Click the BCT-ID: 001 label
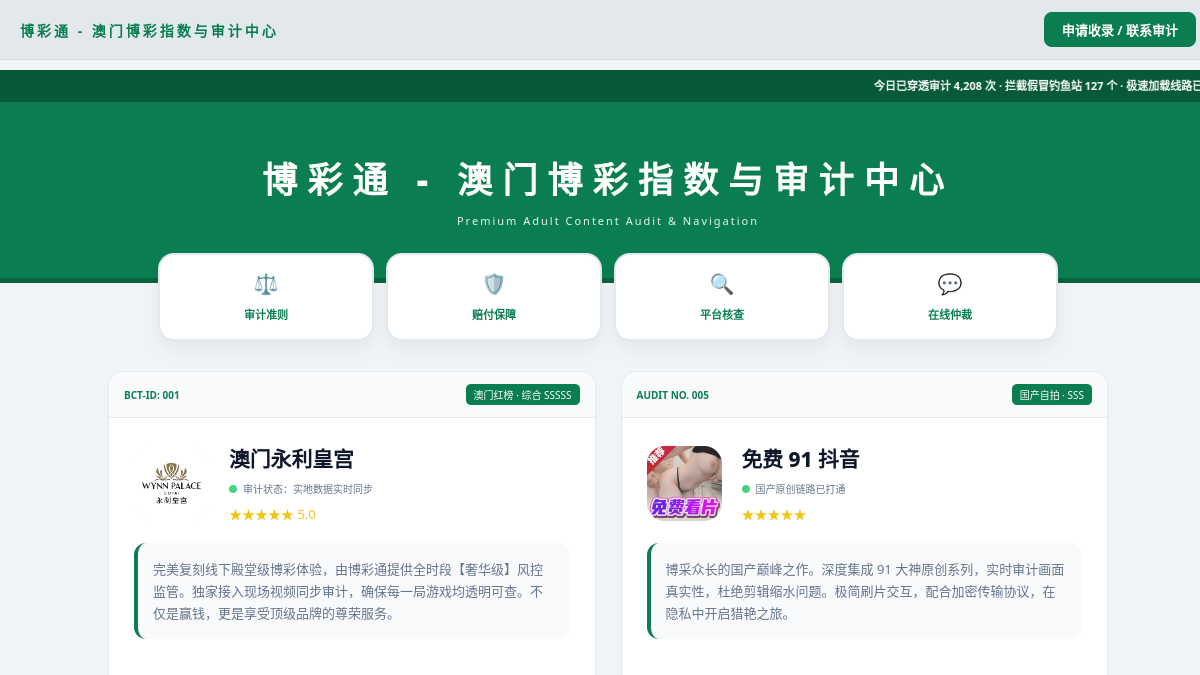 pos(152,395)
